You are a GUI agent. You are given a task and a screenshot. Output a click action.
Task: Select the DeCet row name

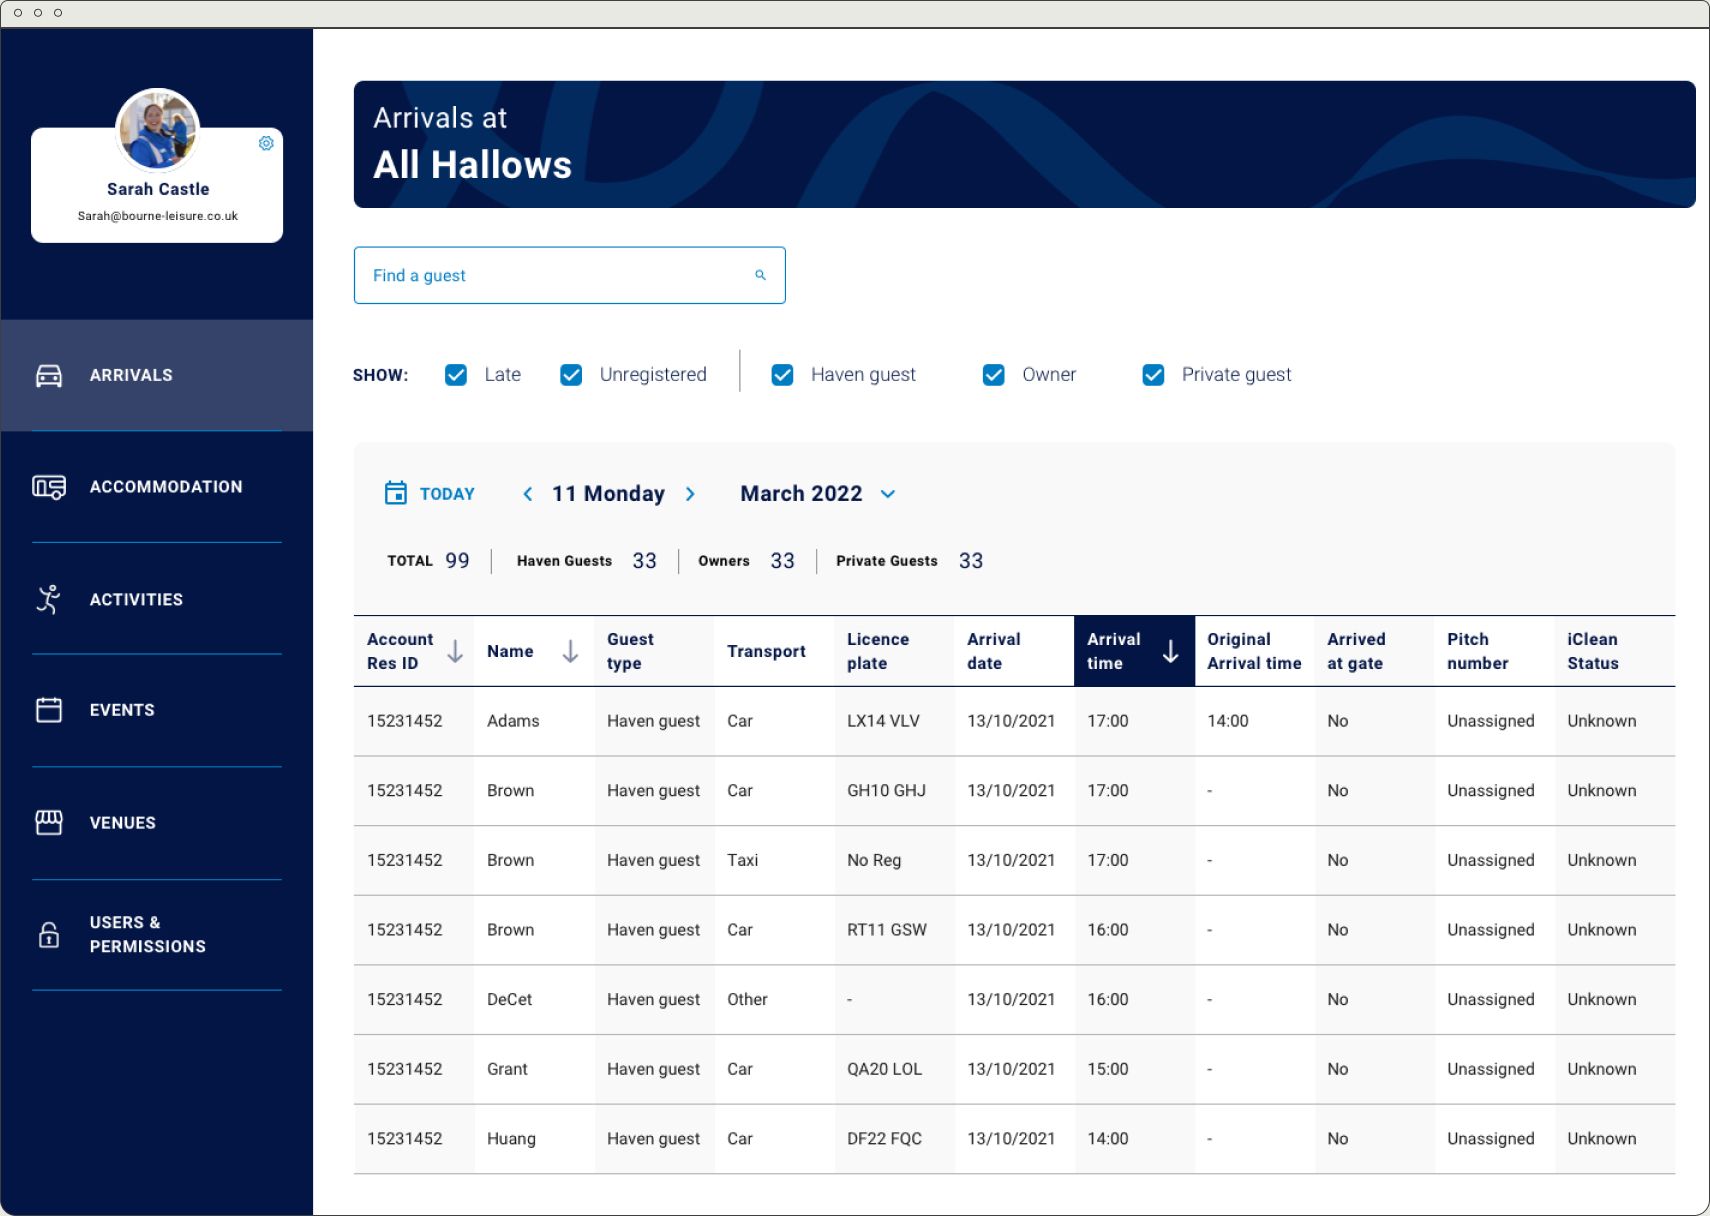click(510, 1000)
